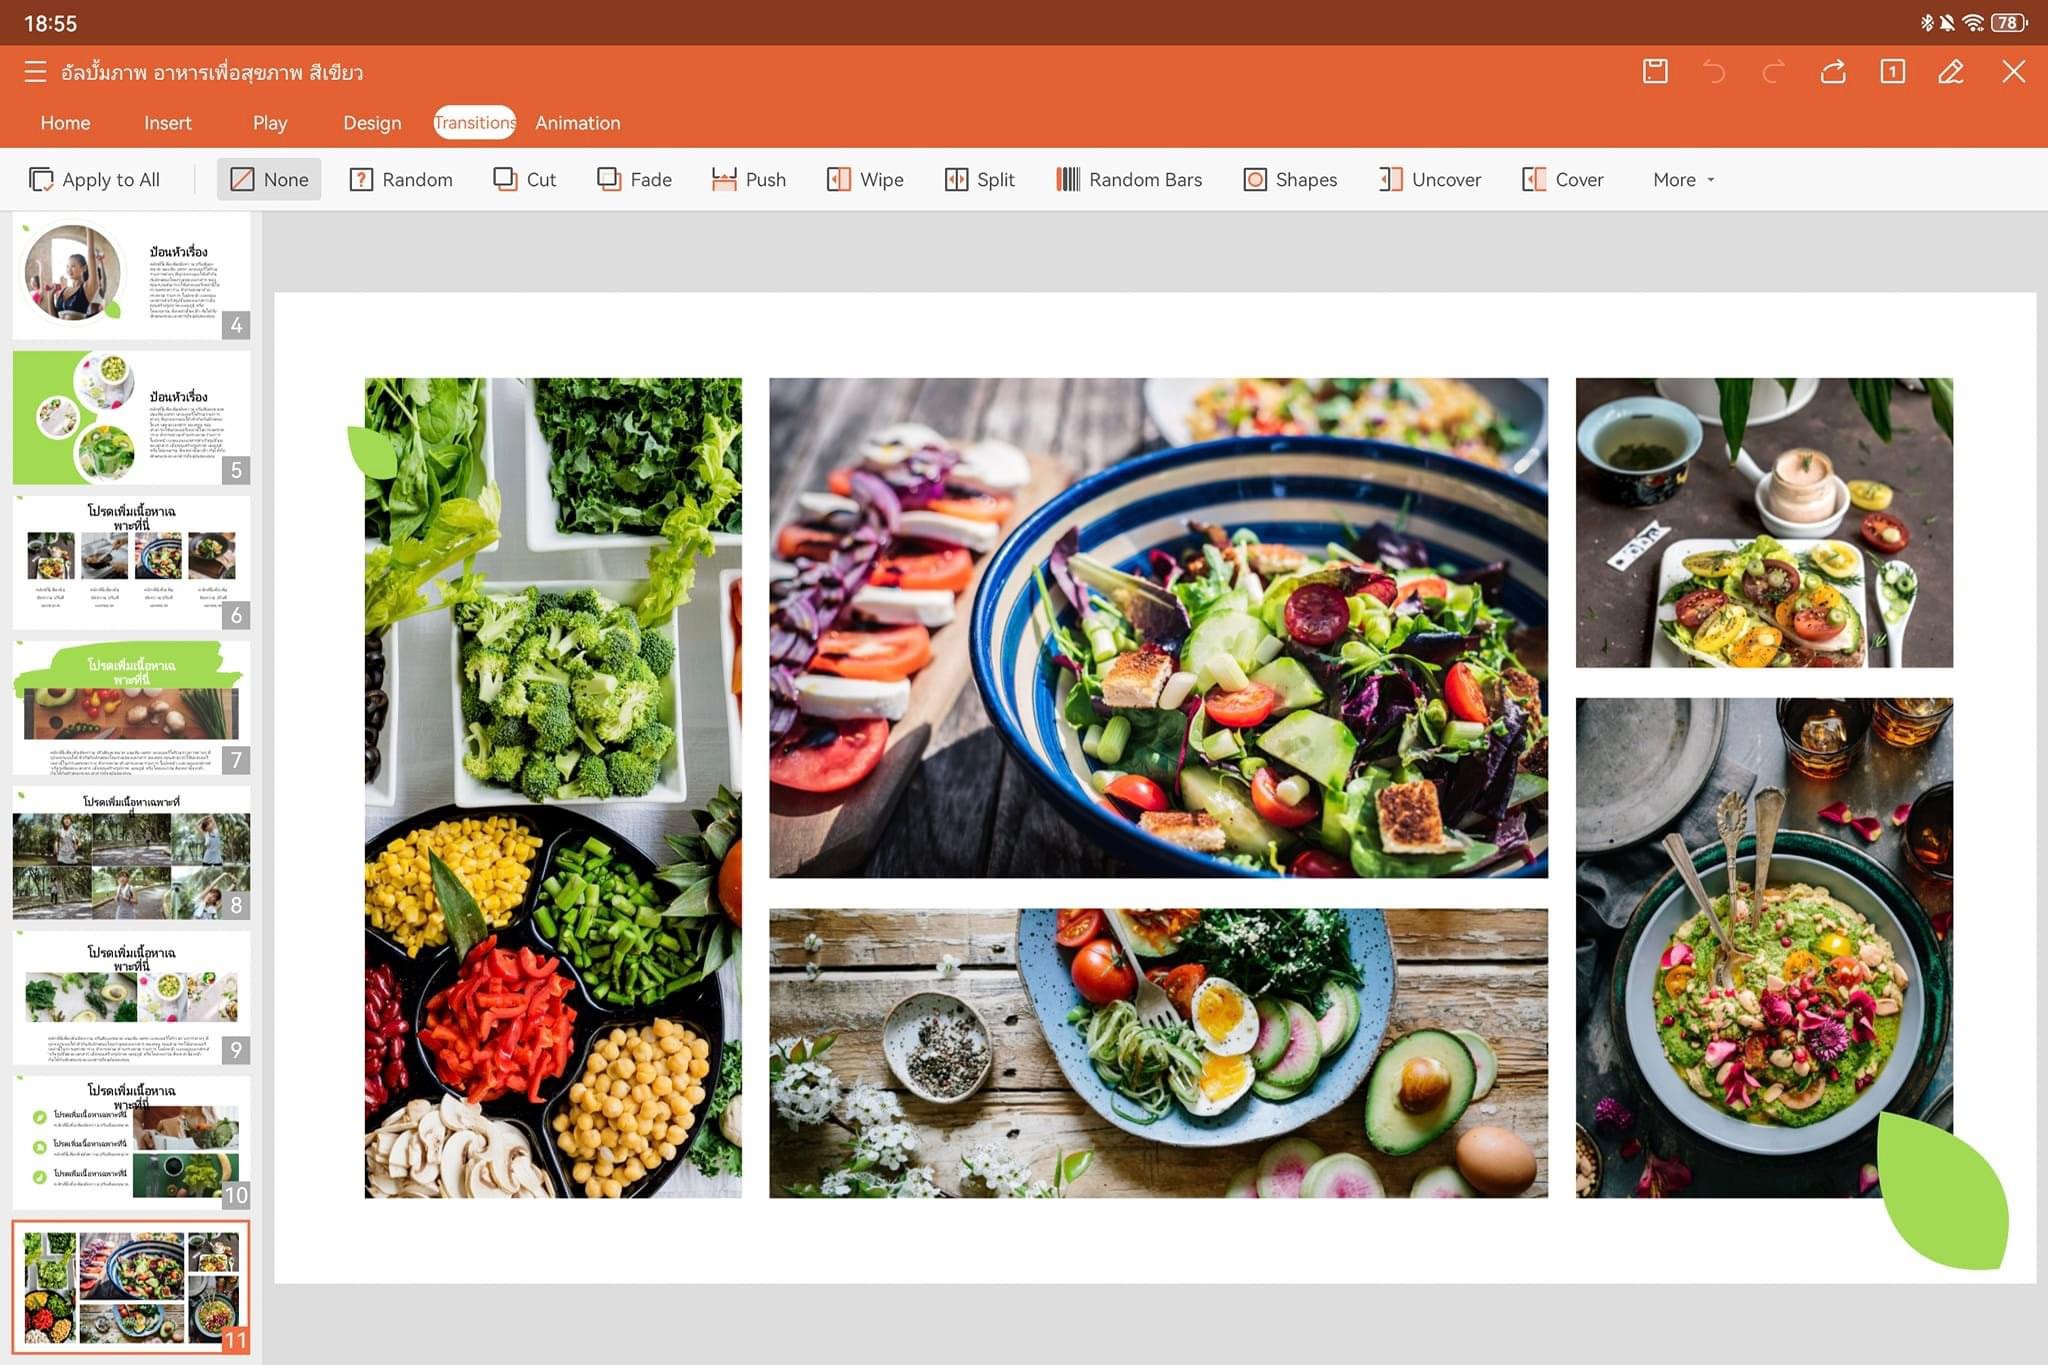2048x1365 pixels.
Task: Click the large salad bowl image
Action: click(x=1158, y=628)
